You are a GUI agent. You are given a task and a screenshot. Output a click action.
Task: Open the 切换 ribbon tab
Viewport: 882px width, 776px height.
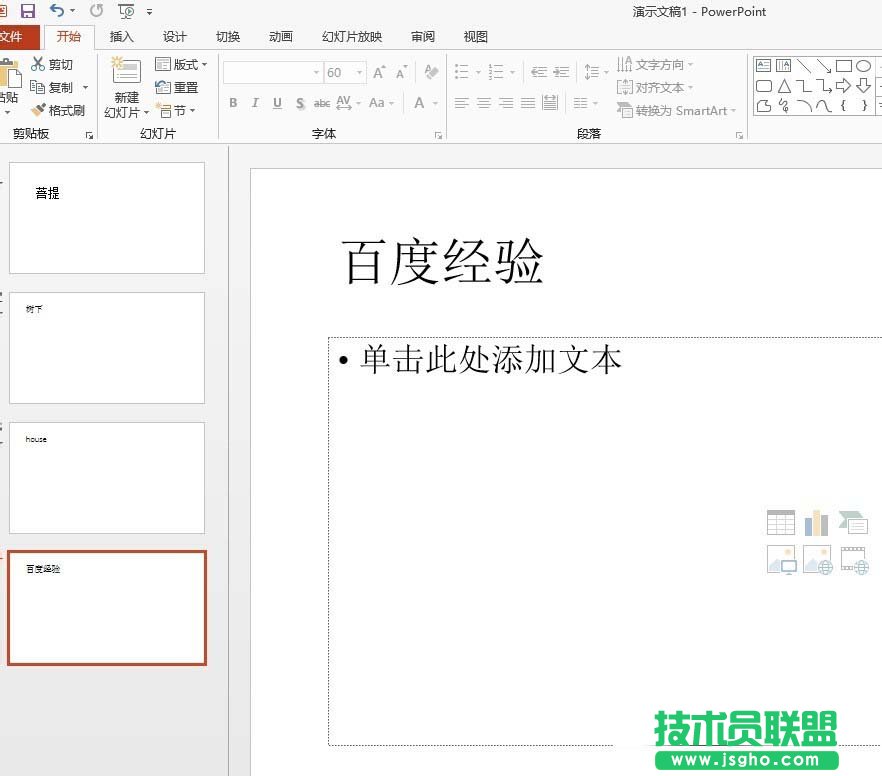228,37
